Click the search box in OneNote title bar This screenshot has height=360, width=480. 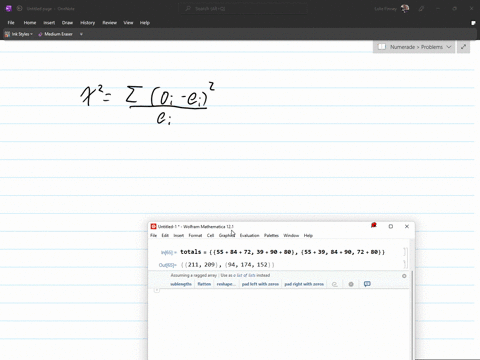click(x=243, y=9)
